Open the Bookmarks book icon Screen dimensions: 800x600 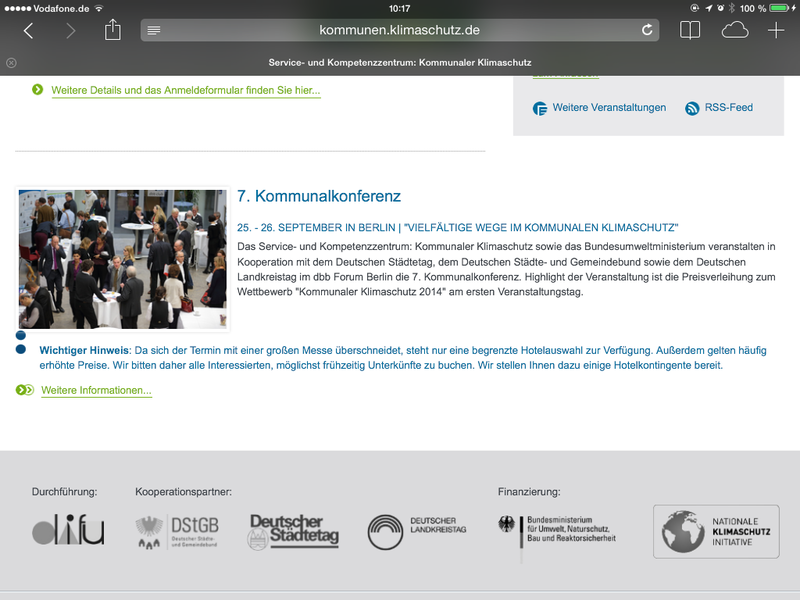[x=690, y=30]
